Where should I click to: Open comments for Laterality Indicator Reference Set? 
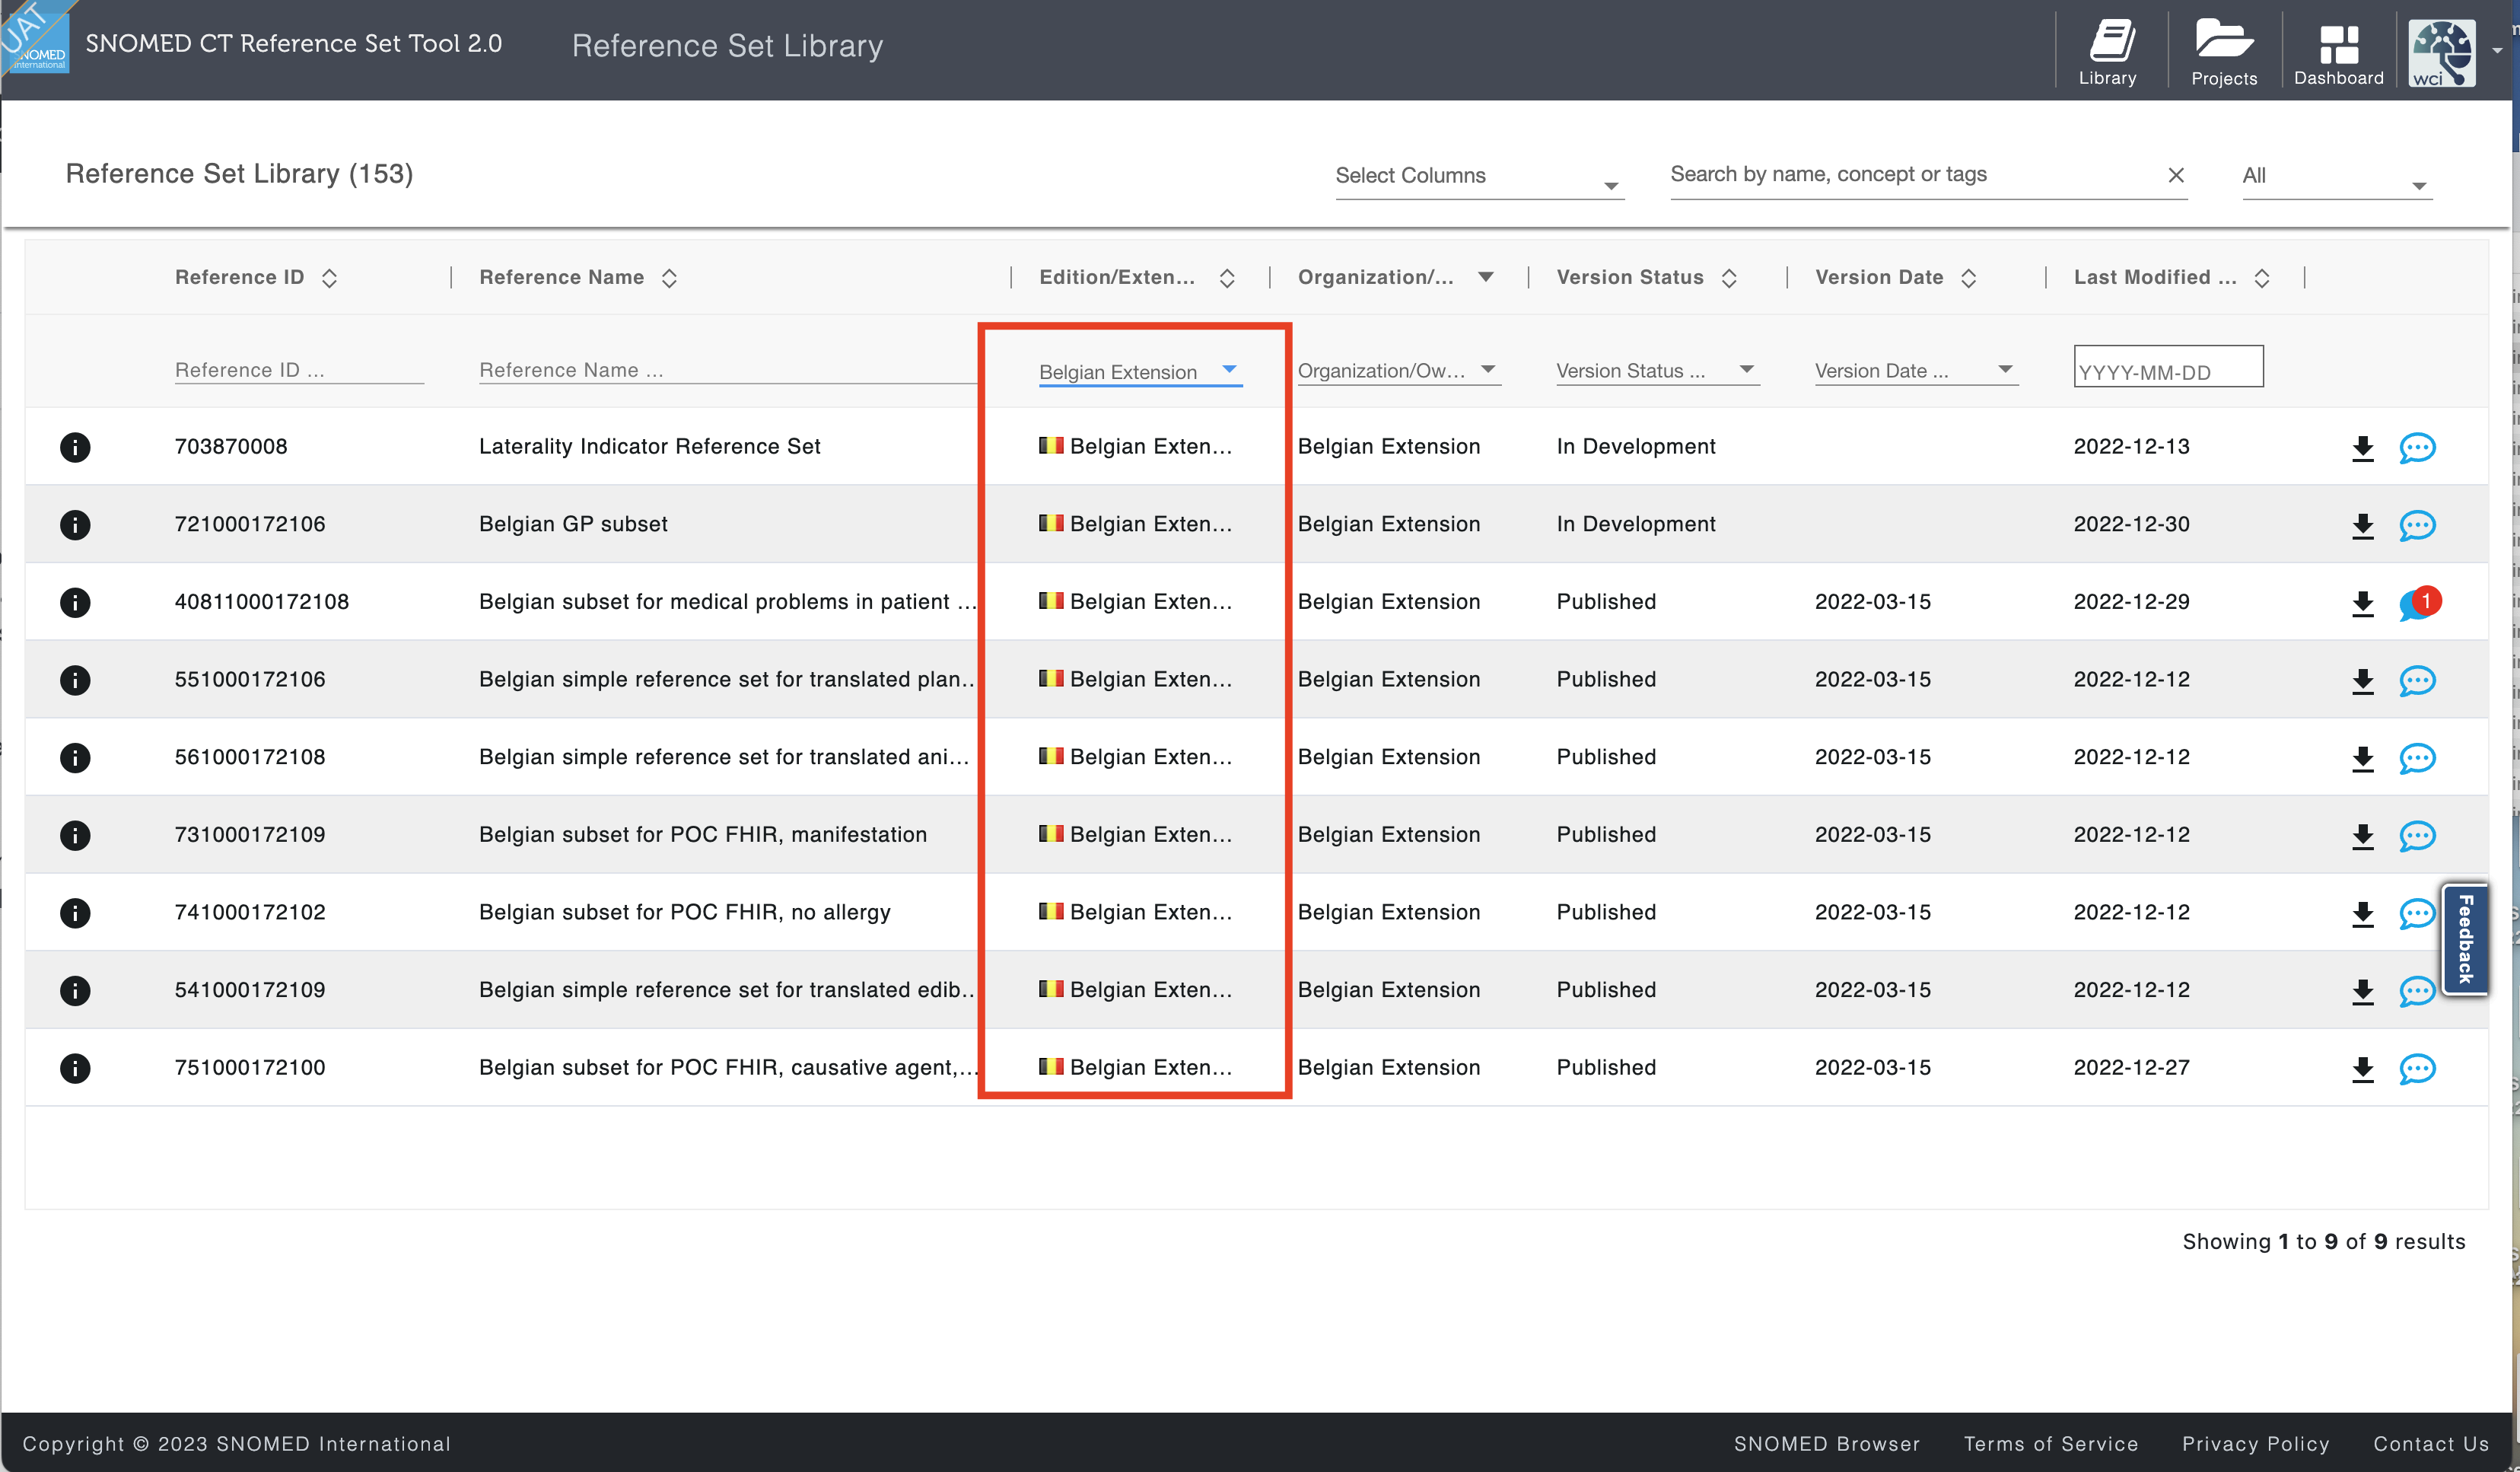pos(2417,448)
